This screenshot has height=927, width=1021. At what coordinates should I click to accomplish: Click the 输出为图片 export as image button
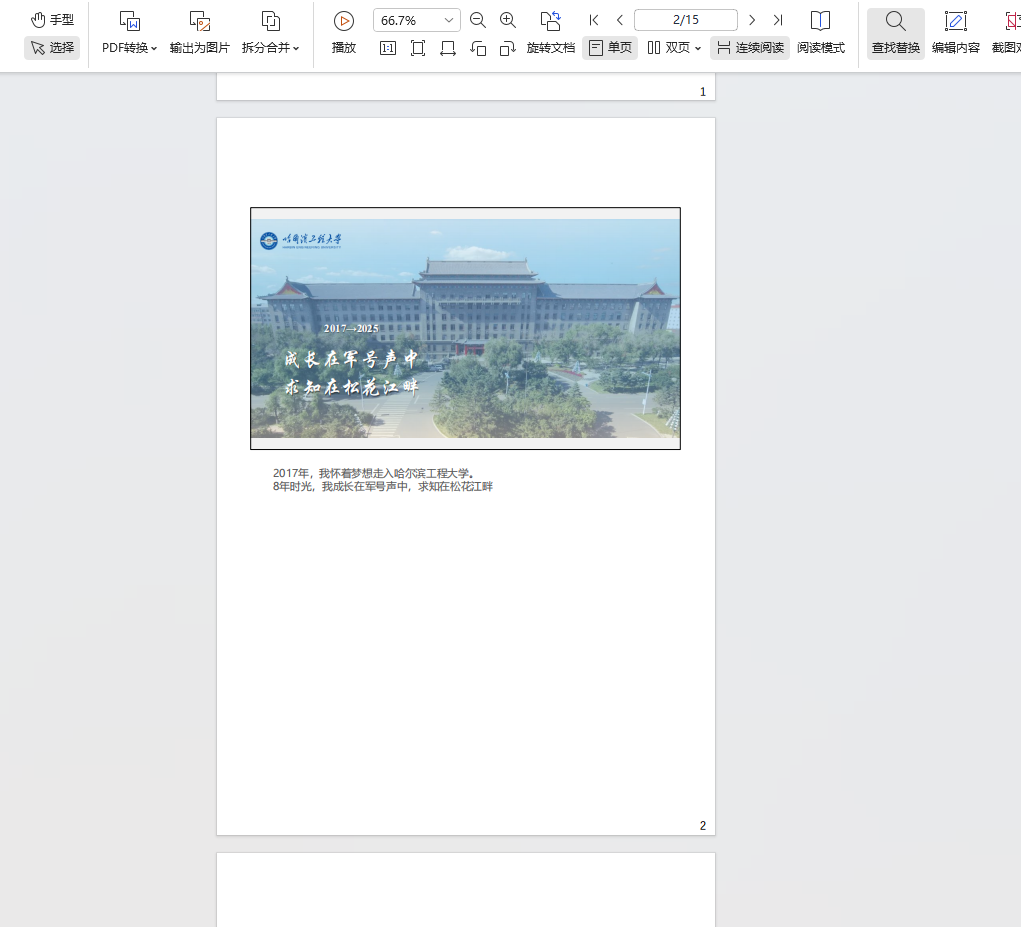tap(199, 33)
